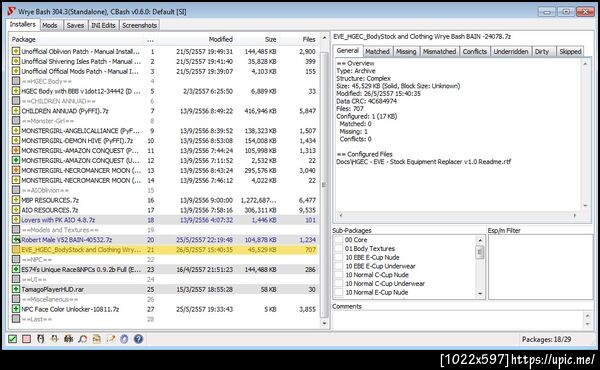Click the pencil note icon in status bar

[111, 339]
